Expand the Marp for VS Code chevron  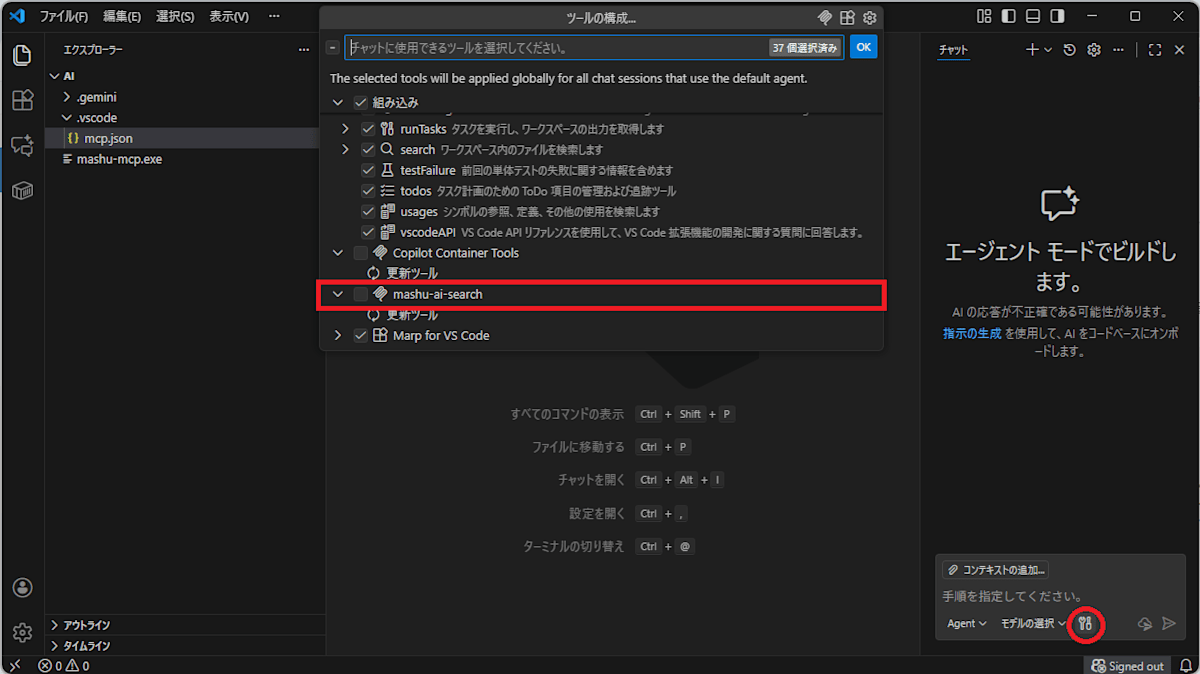[x=337, y=335]
